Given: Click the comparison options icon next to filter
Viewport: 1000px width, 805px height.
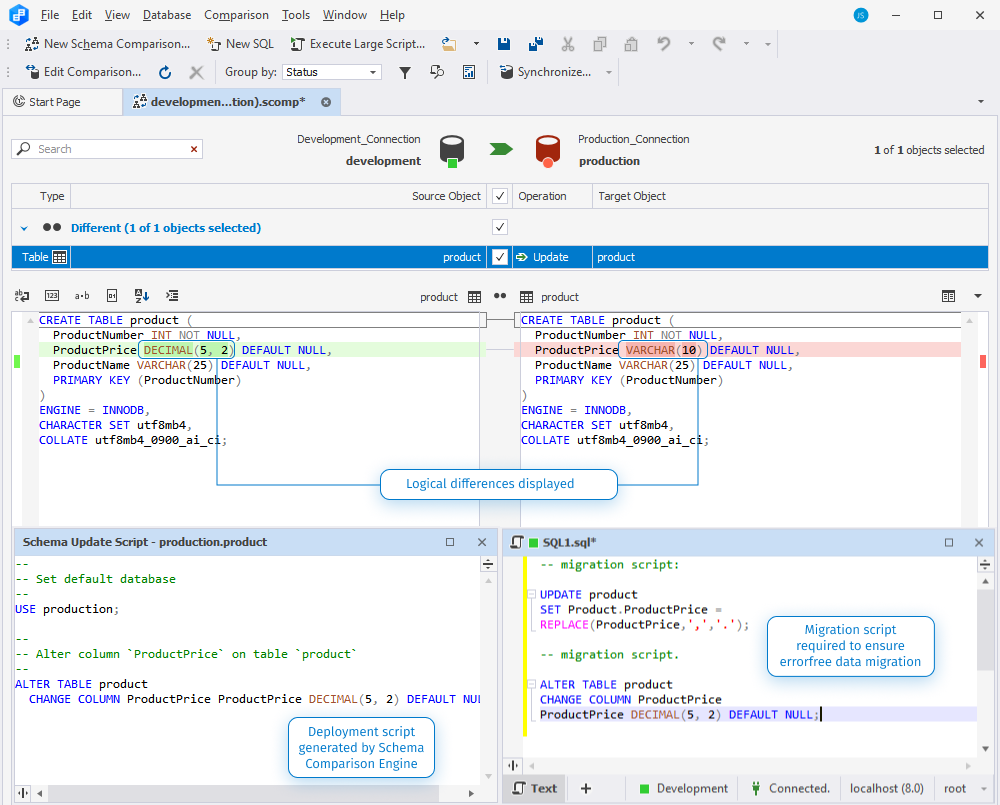Looking at the screenshot, I should pos(437,72).
